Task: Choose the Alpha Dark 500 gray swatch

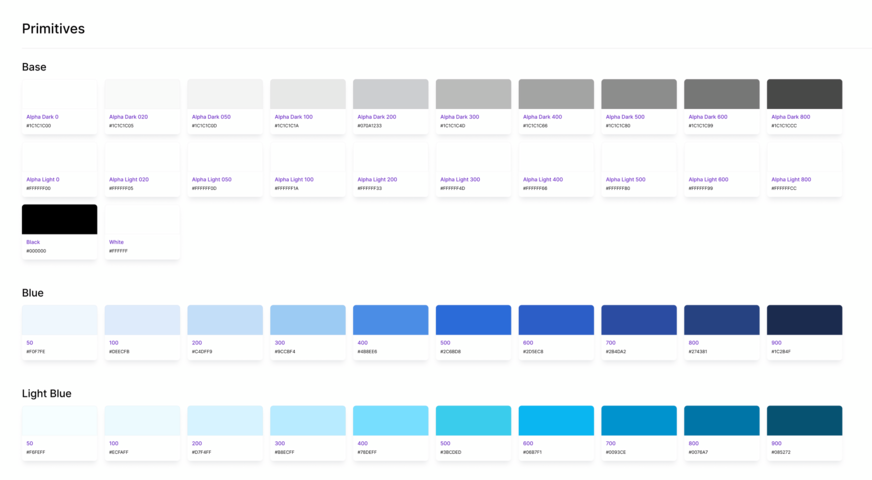Action: [x=638, y=94]
